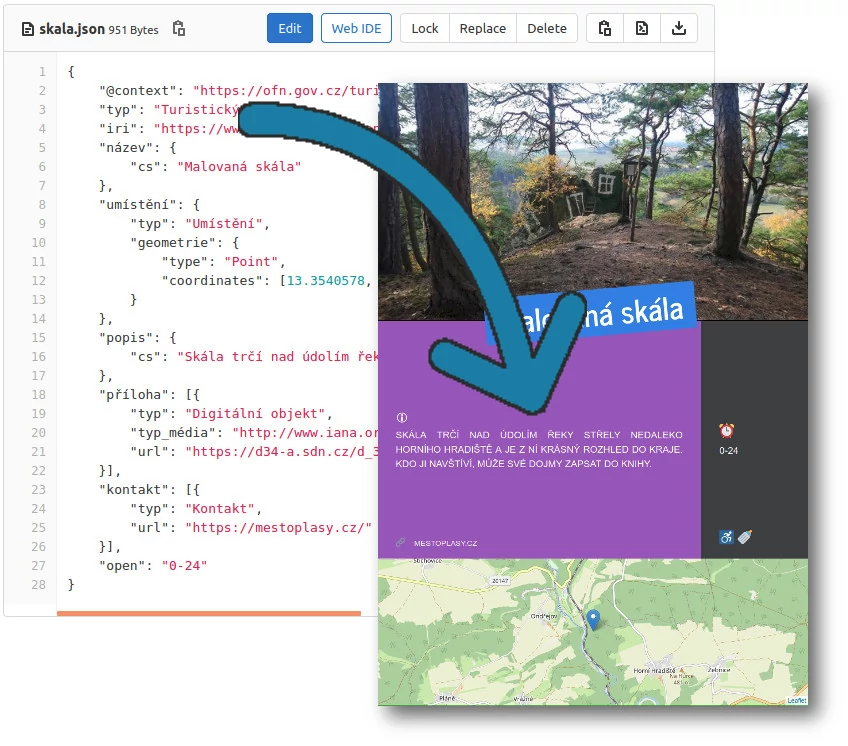Open the raw file view icon
Image resolution: width=848 pixels, height=746 pixels.
click(x=642, y=28)
